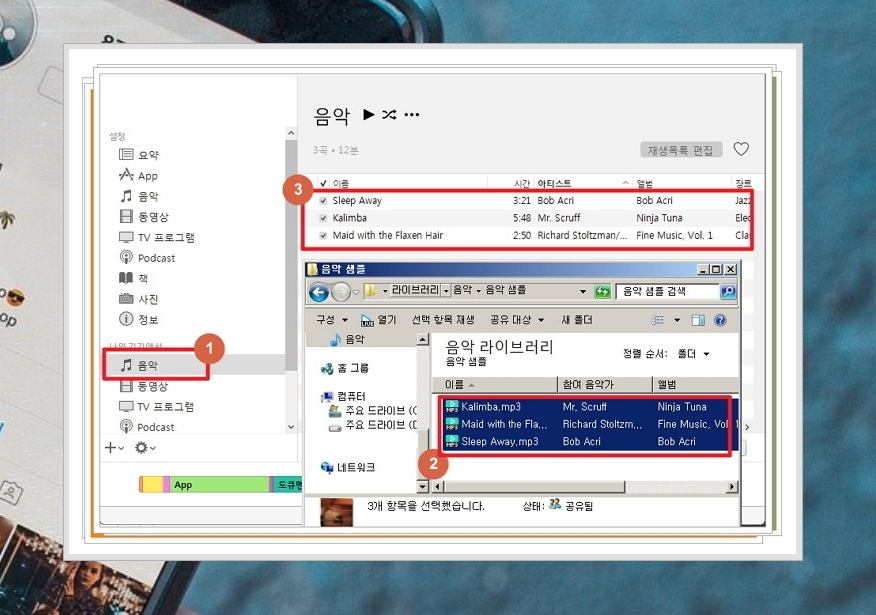Play the 음악 playlist
Viewport: 876px width, 615px height.
pyautogui.click(x=368, y=115)
